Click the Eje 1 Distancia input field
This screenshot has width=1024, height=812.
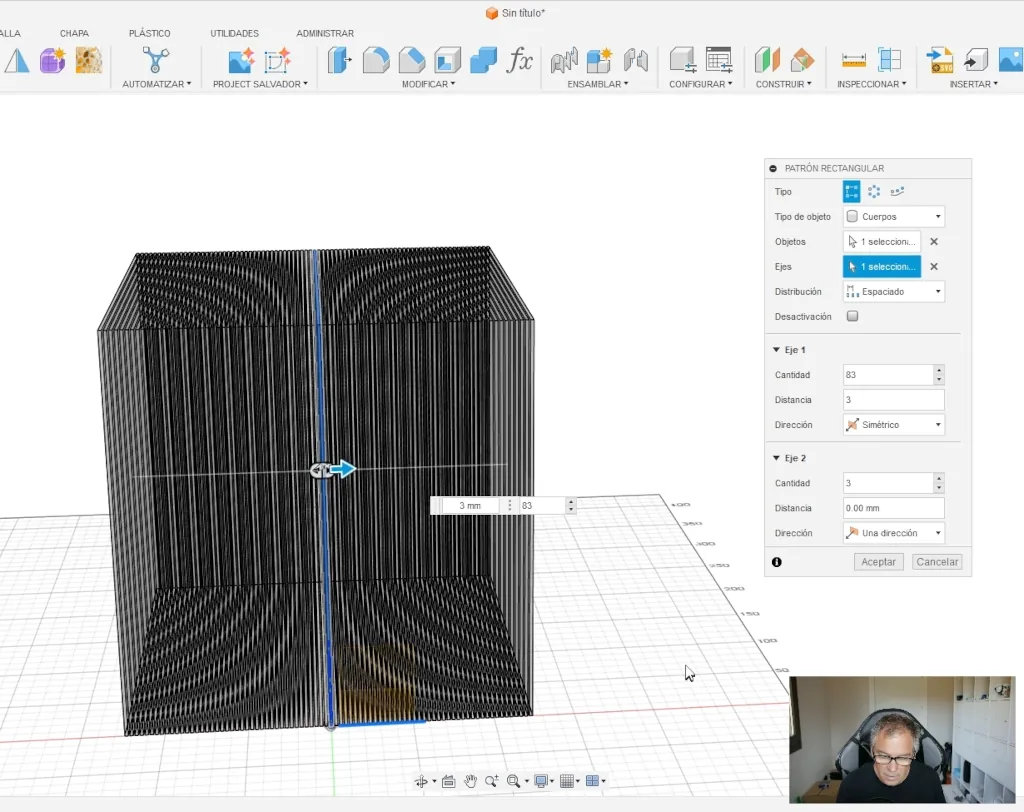pos(893,400)
